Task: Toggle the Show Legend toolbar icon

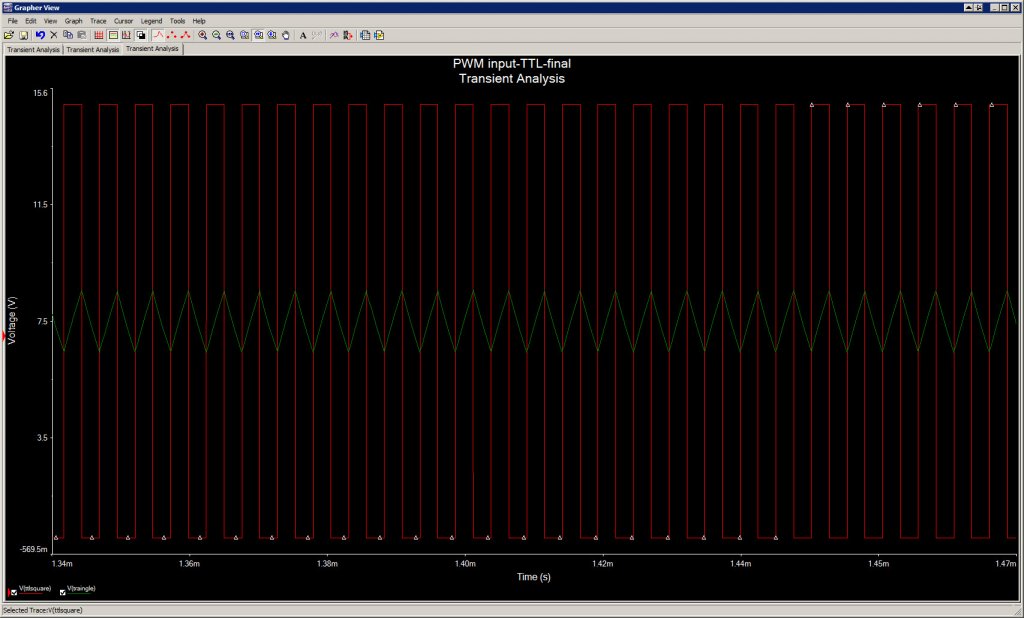Action: (113, 35)
